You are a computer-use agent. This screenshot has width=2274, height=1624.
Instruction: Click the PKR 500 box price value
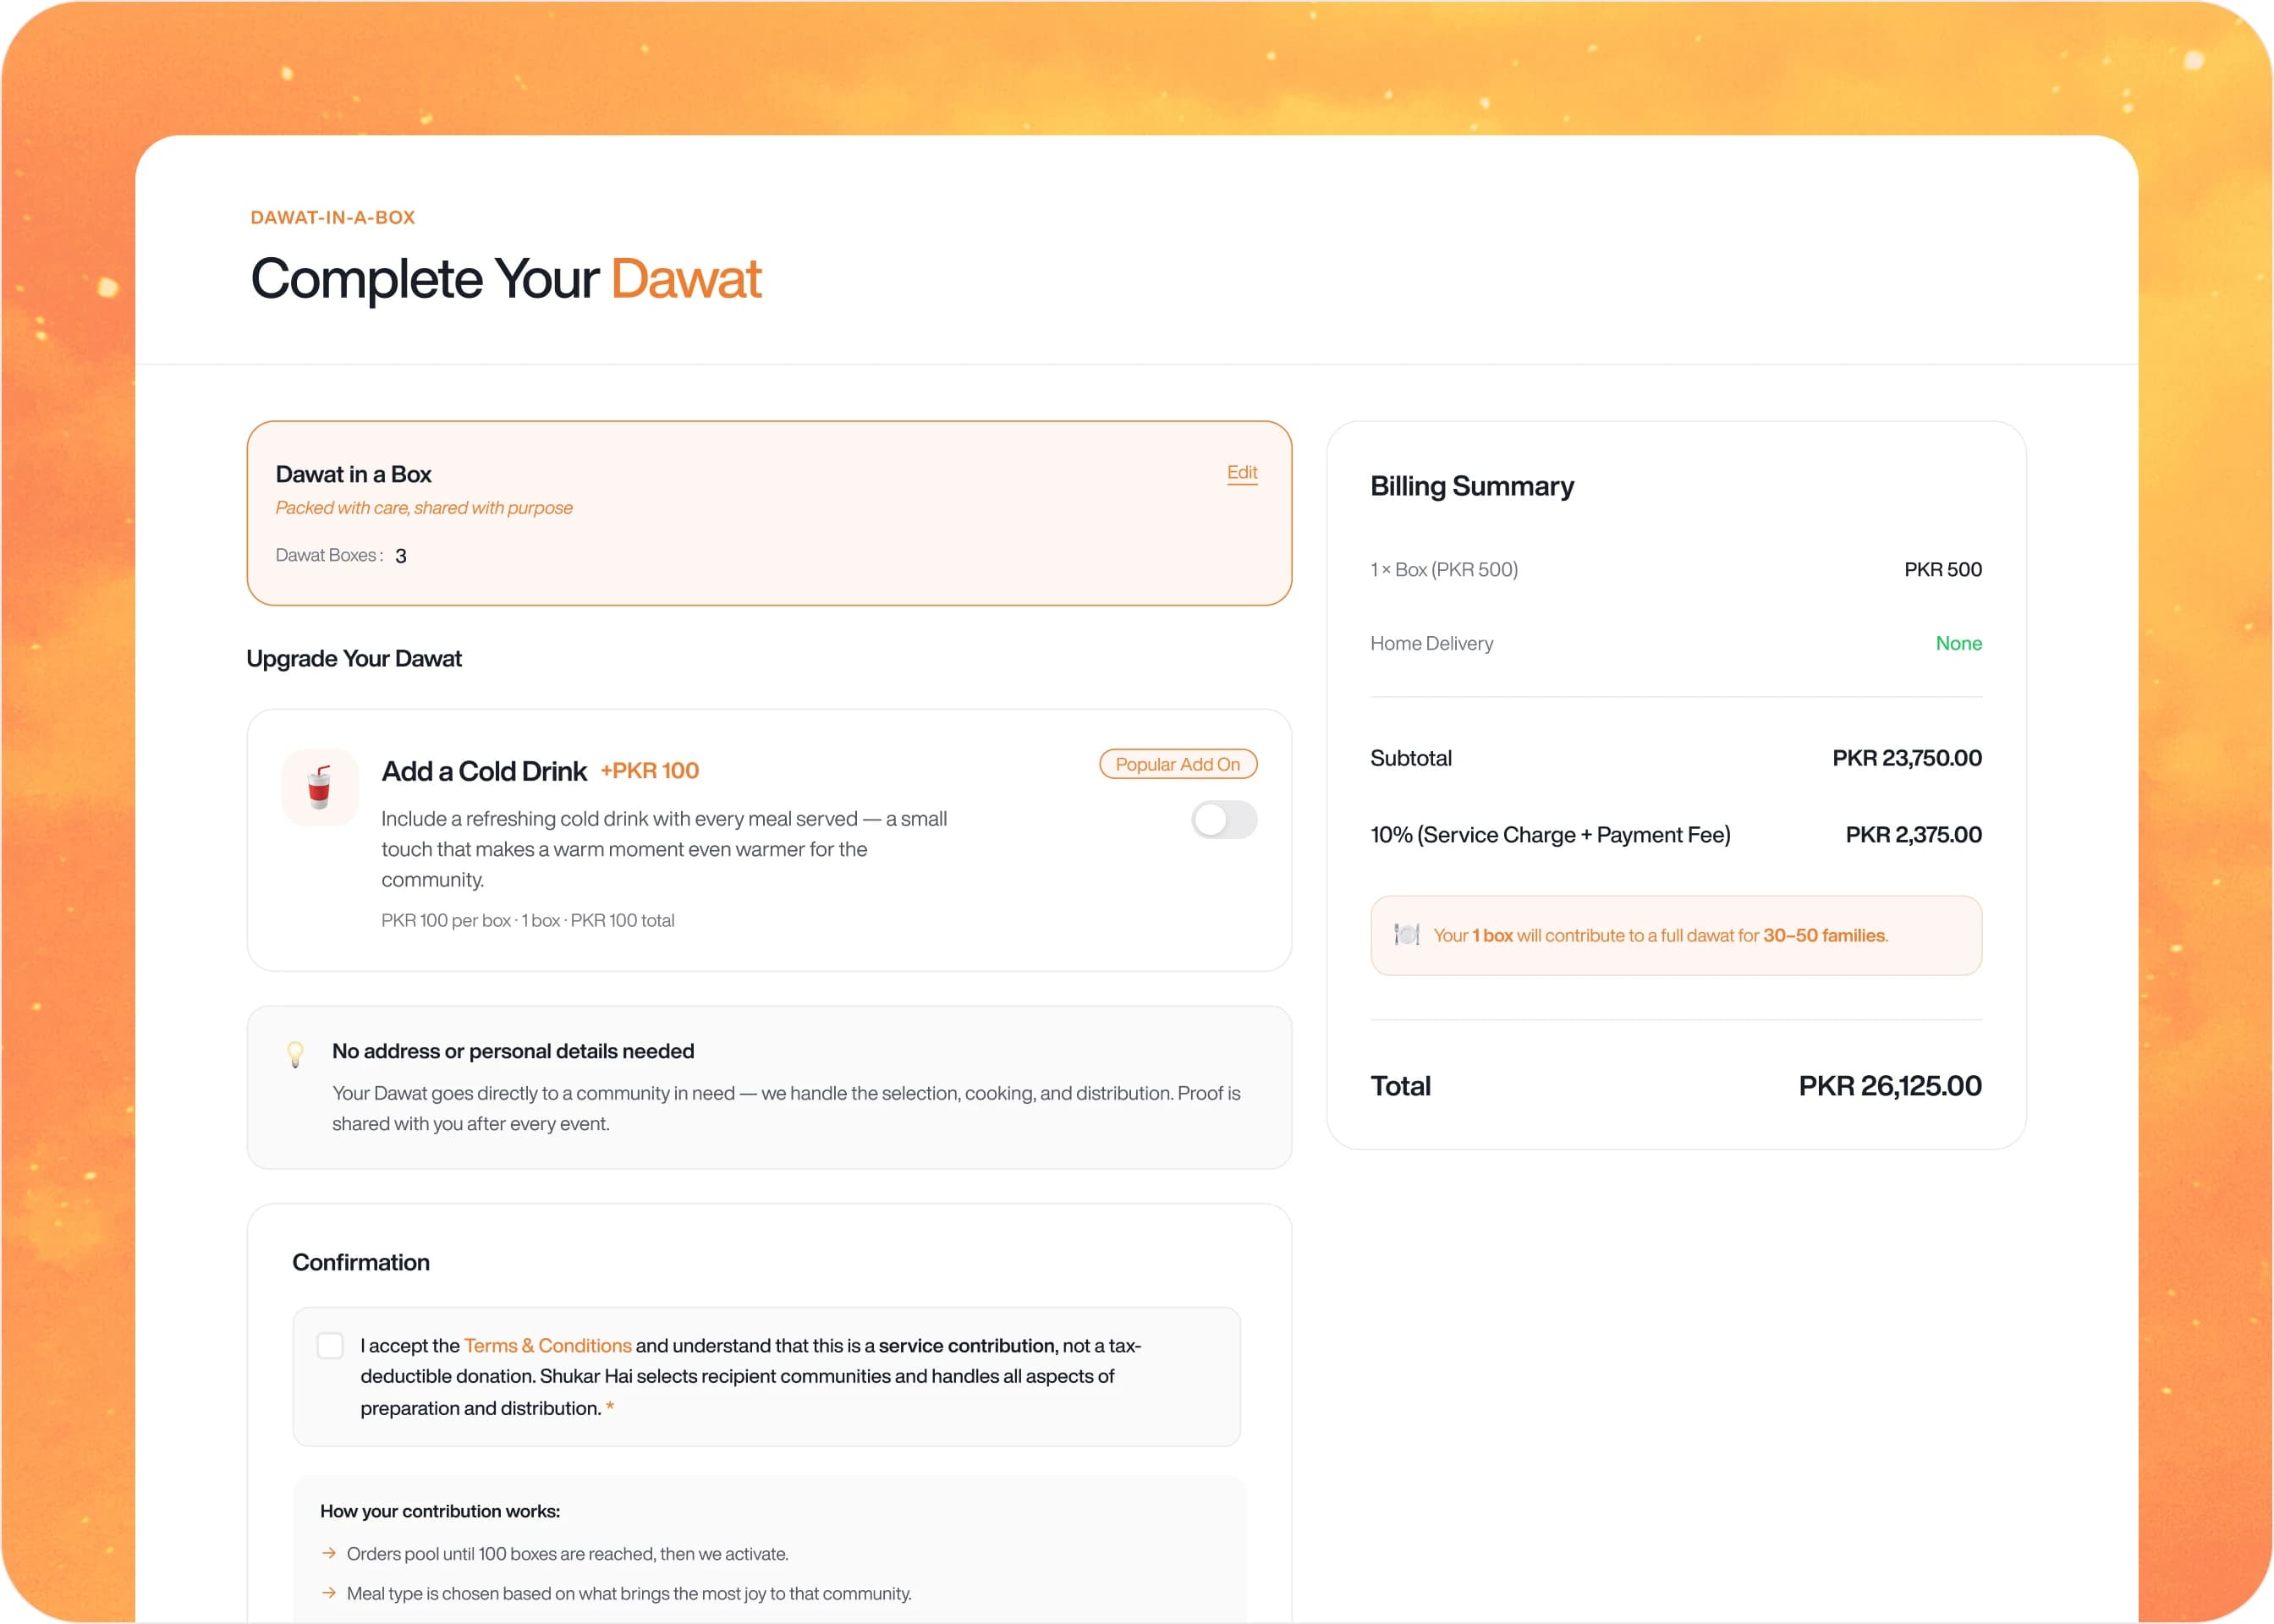coord(1942,569)
